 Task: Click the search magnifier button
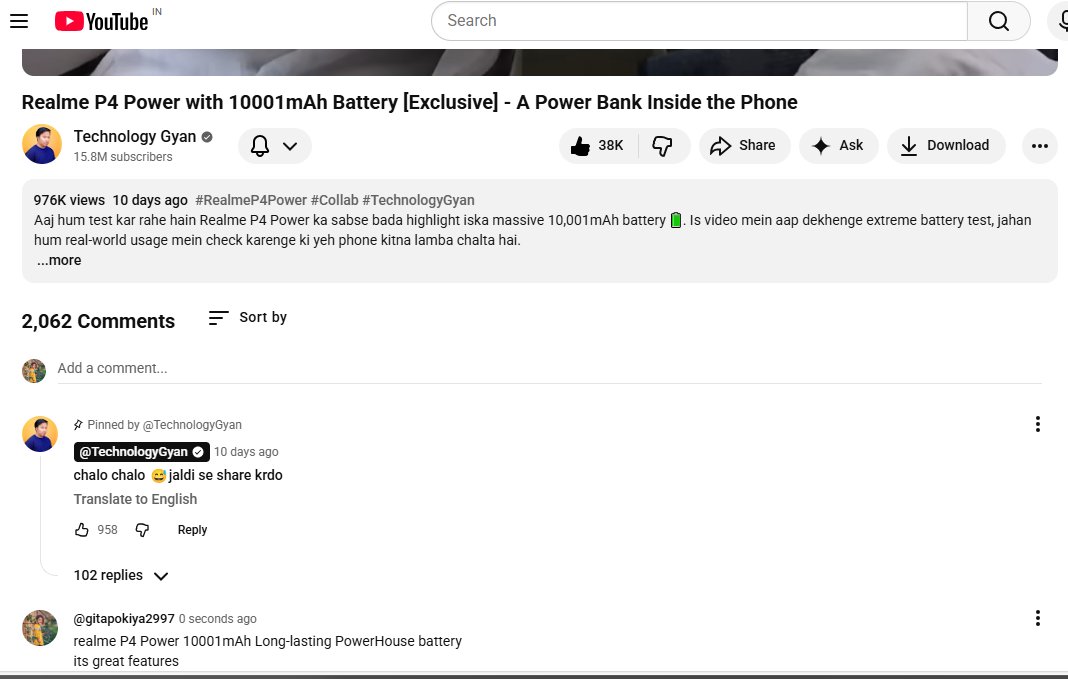999,21
